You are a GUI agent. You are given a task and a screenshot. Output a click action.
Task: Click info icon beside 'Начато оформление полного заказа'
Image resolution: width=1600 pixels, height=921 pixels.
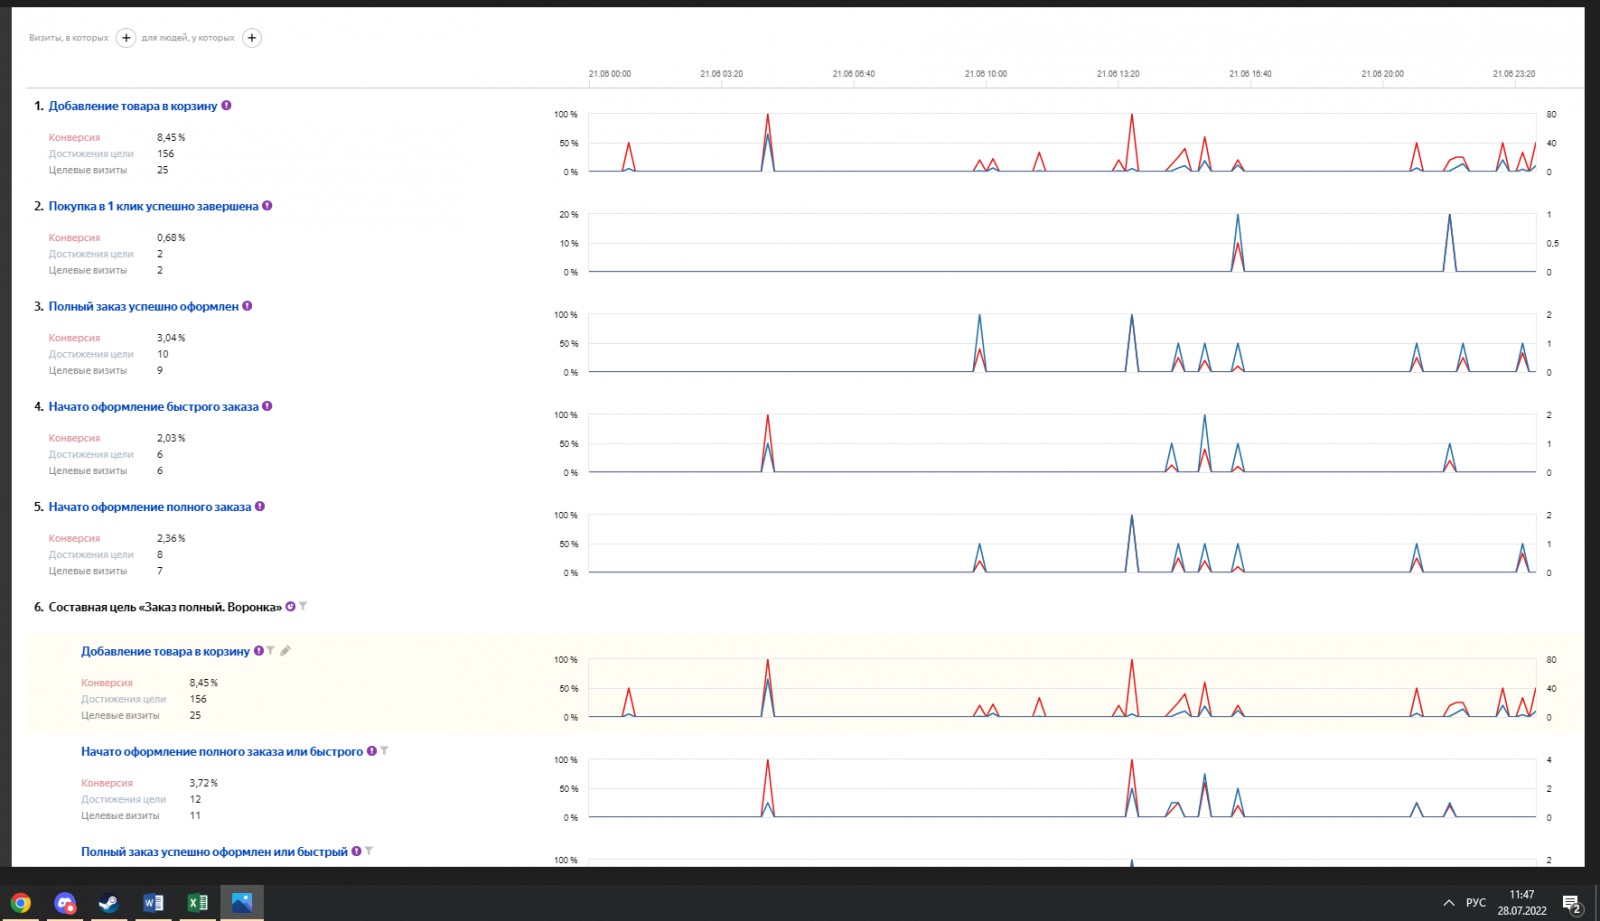click(260, 506)
